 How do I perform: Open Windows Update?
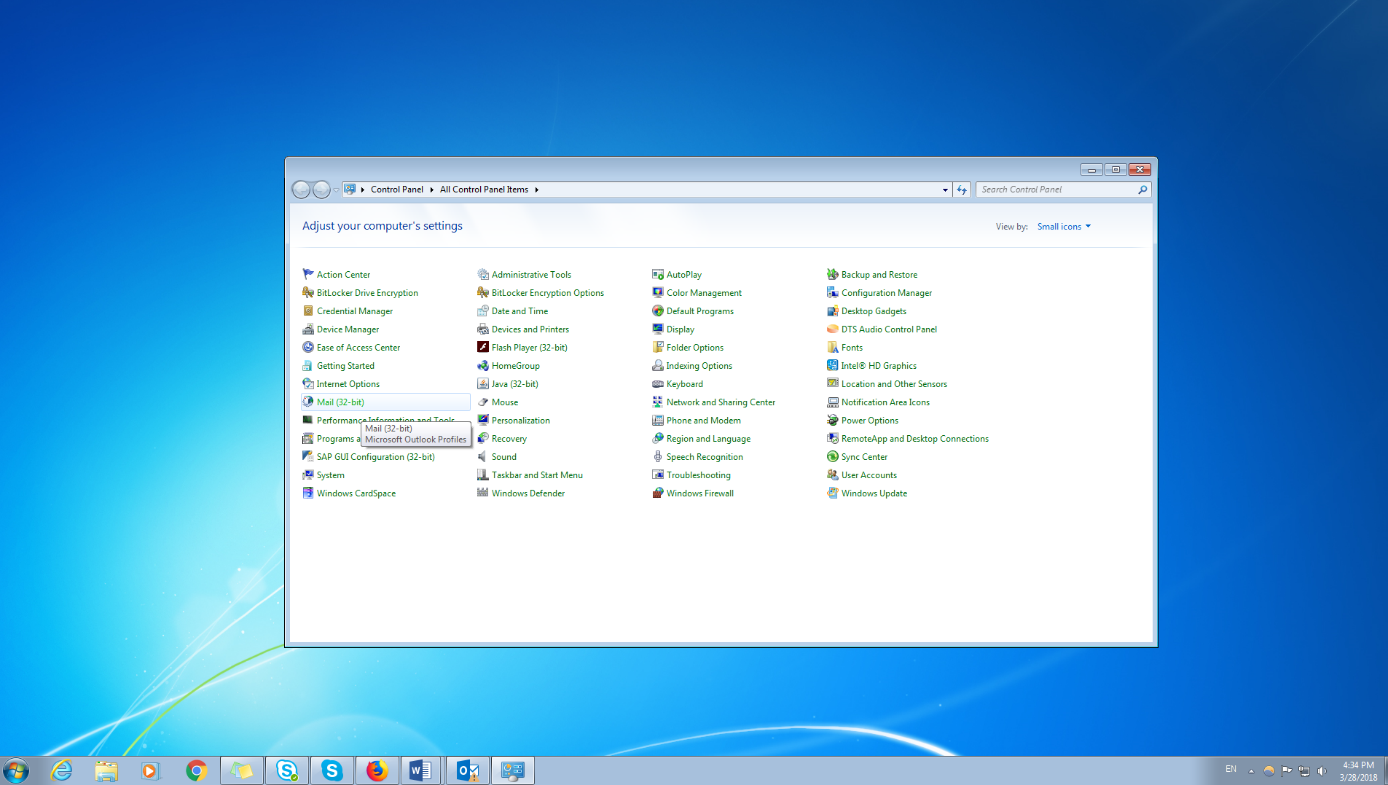(872, 493)
